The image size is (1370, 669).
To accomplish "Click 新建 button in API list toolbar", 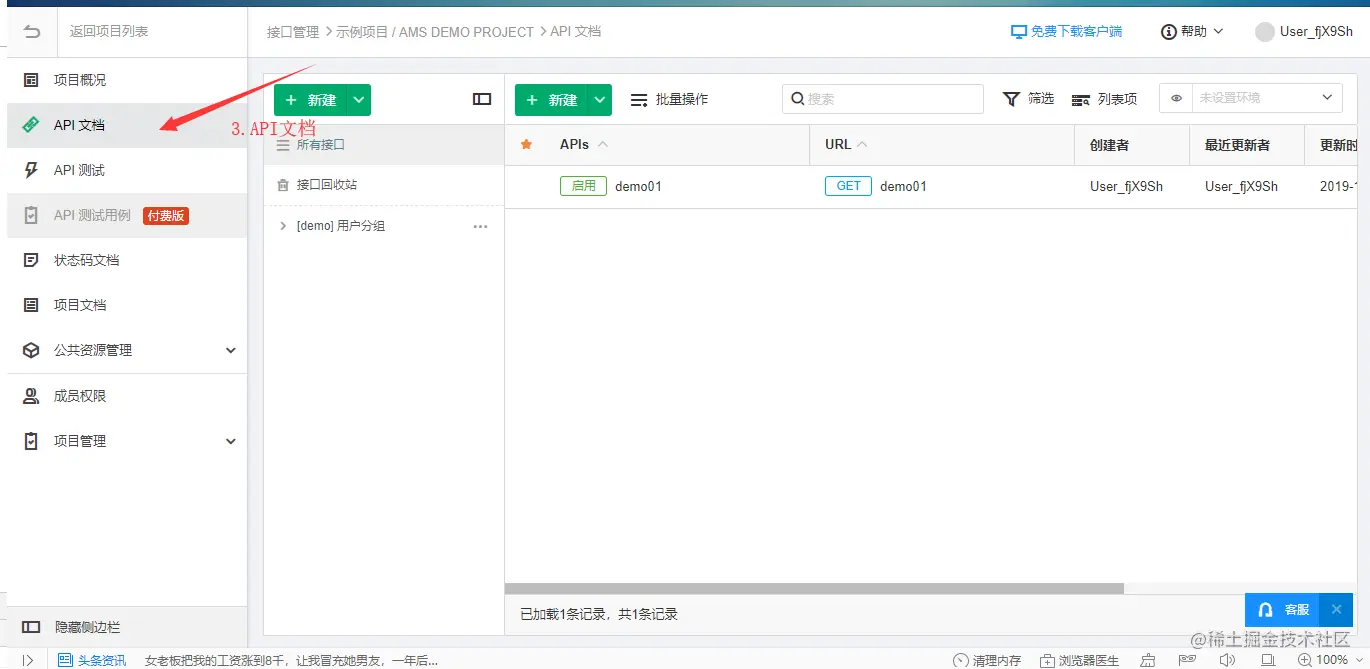I will (x=551, y=100).
